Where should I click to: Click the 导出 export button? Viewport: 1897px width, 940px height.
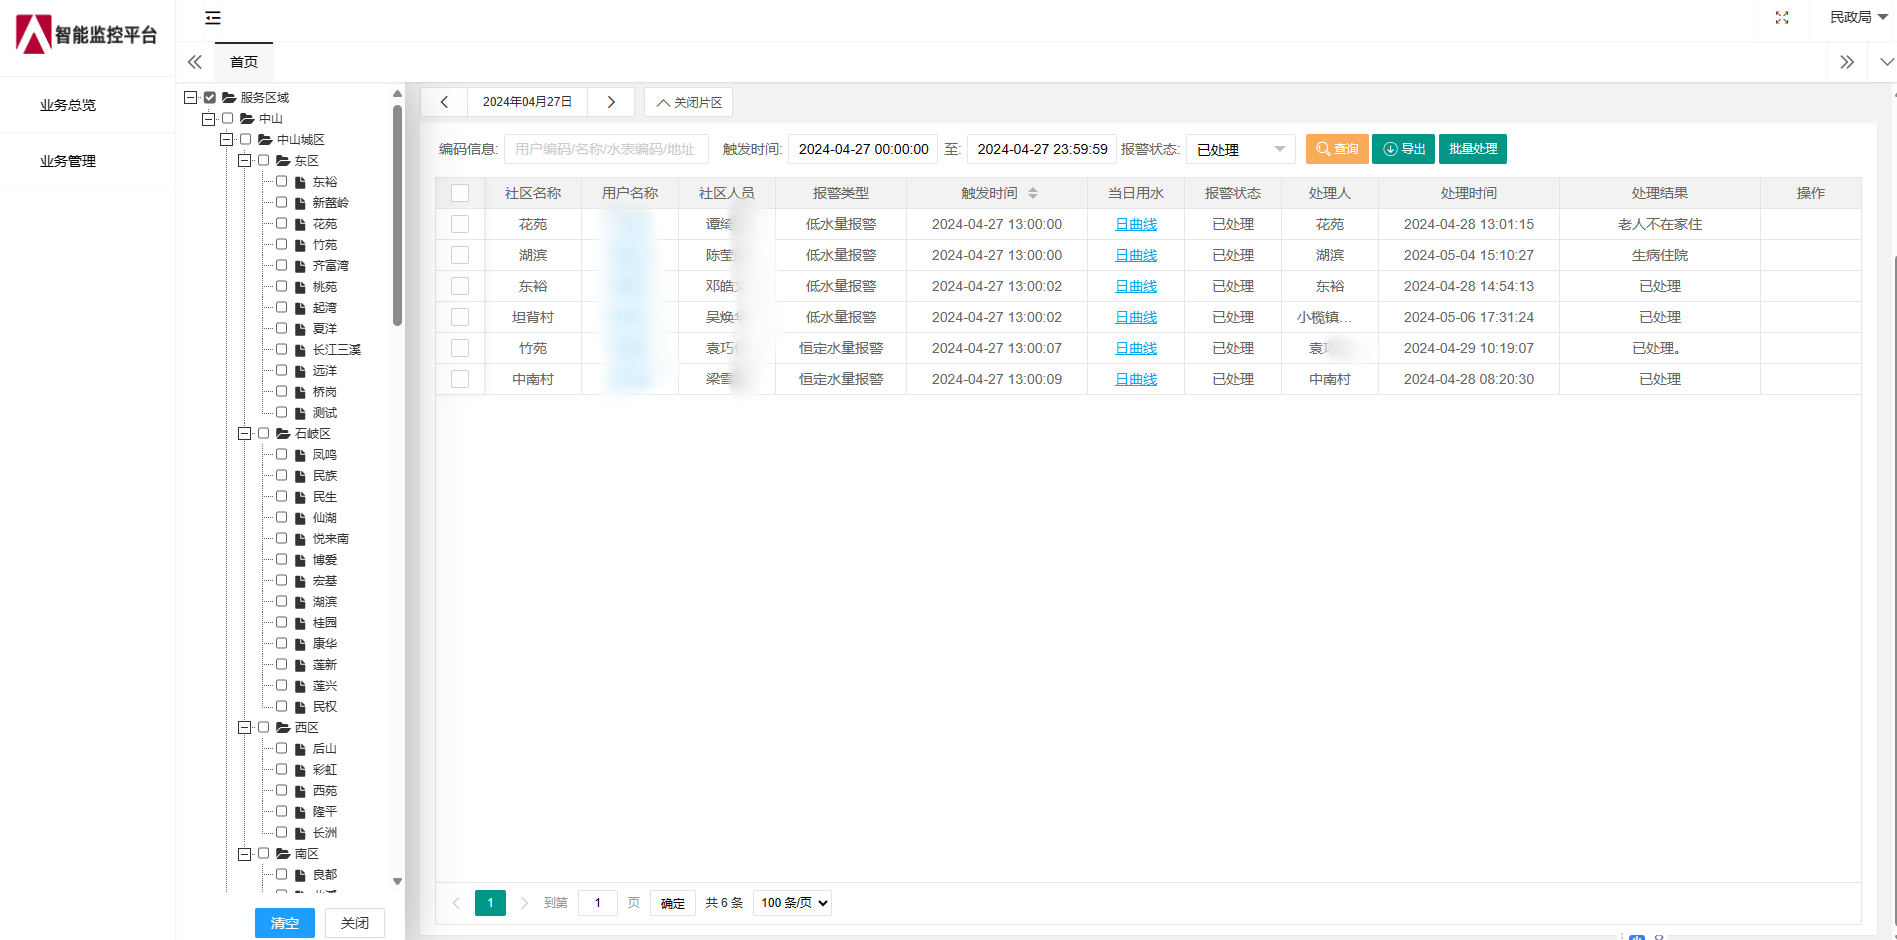coord(1403,149)
